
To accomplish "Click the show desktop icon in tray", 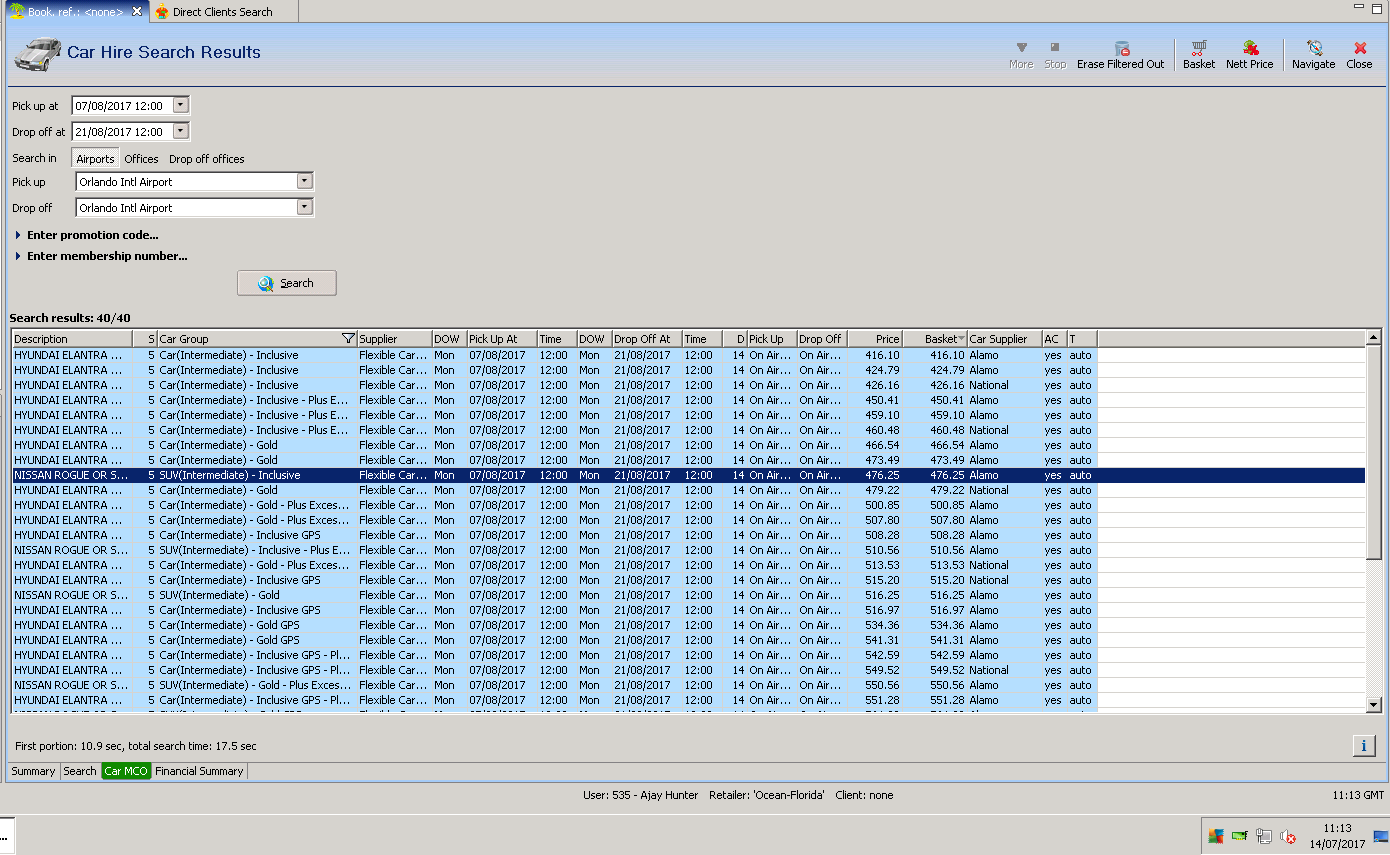I will 1381,836.
